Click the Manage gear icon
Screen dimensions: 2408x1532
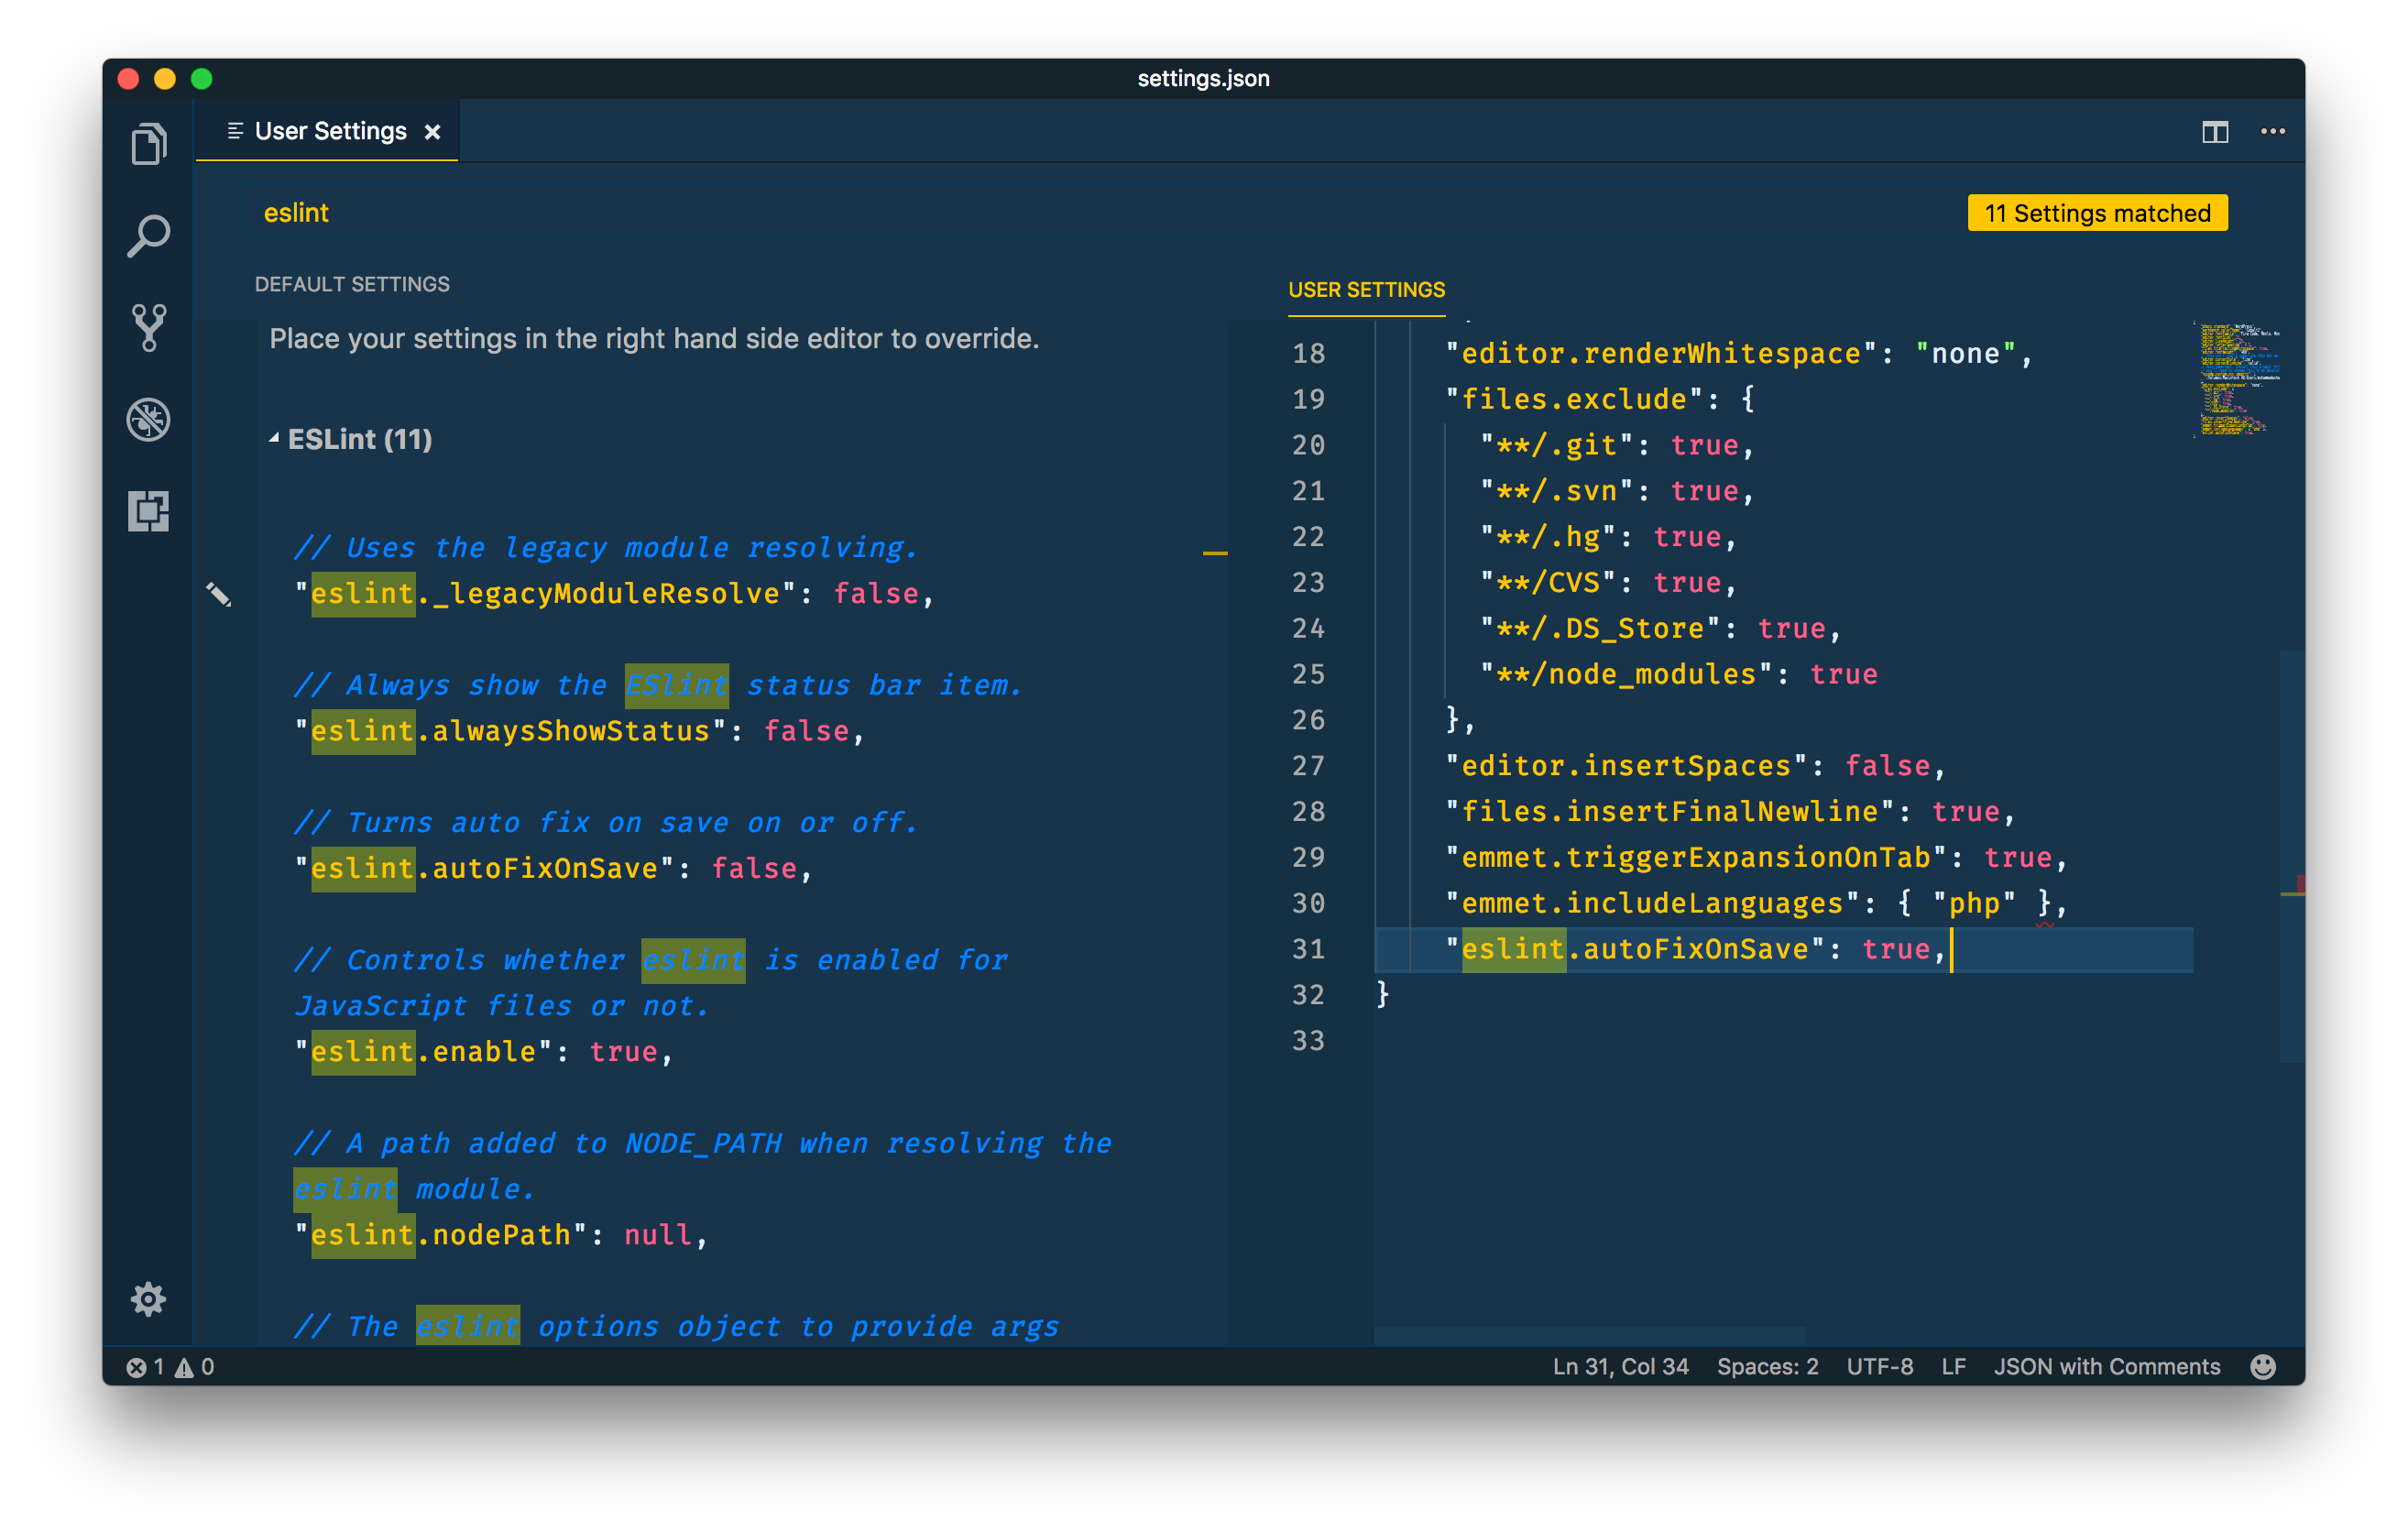[148, 1299]
